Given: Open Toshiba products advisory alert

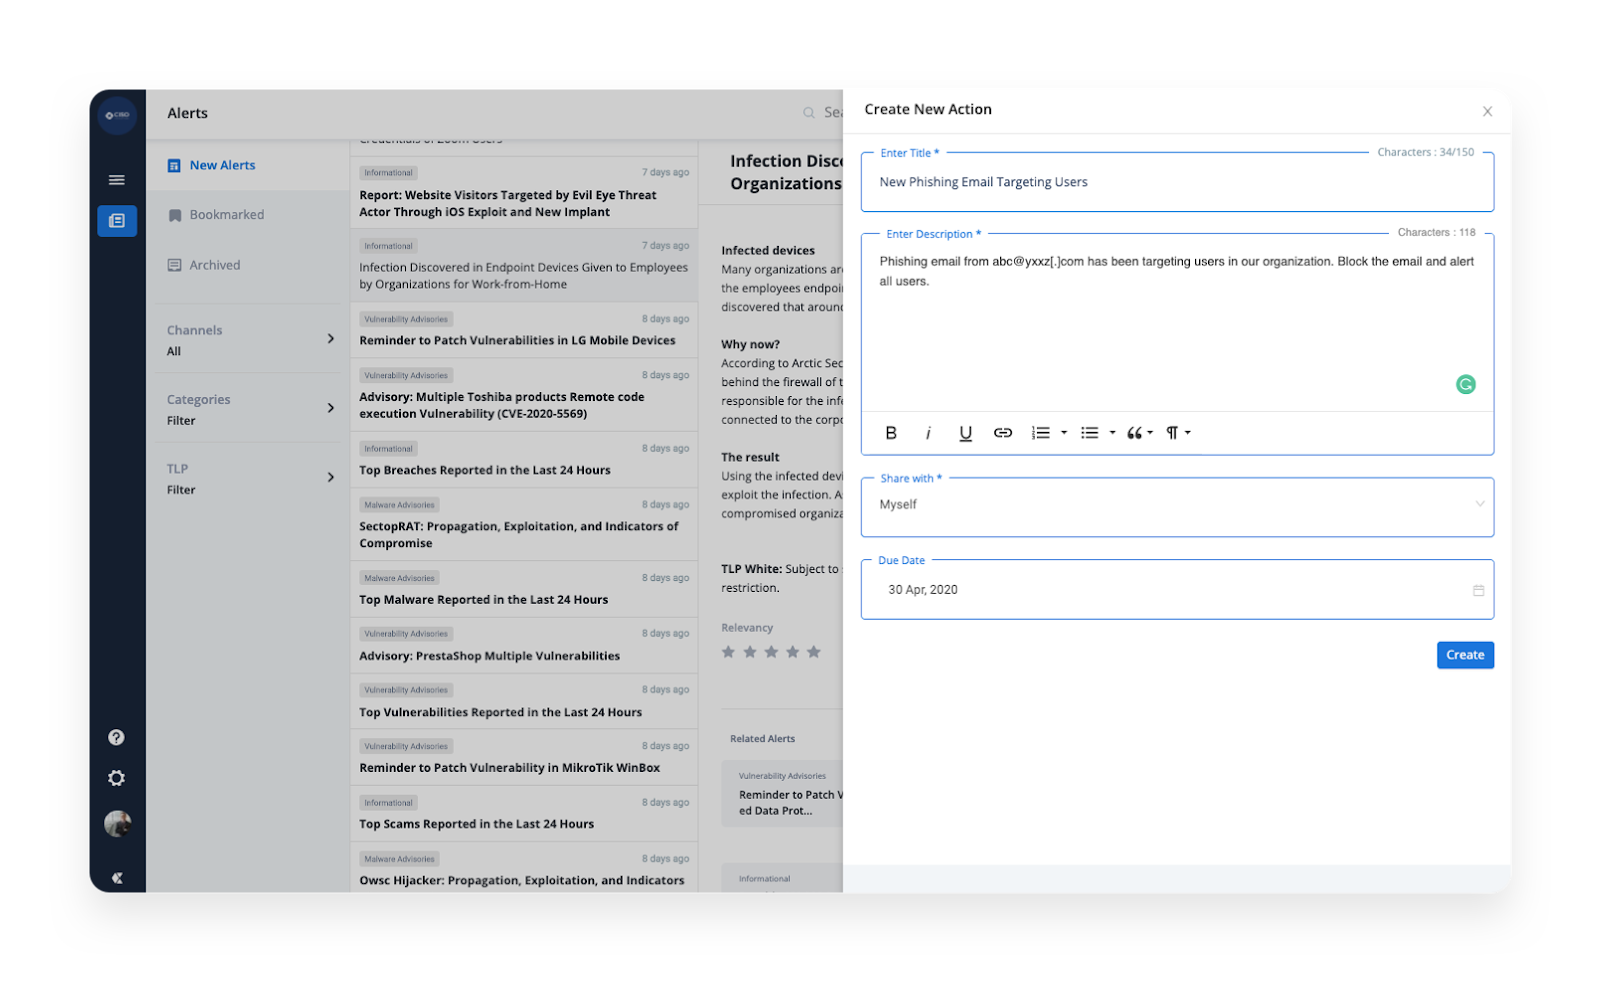Looking at the screenshot, I should 524,395.
